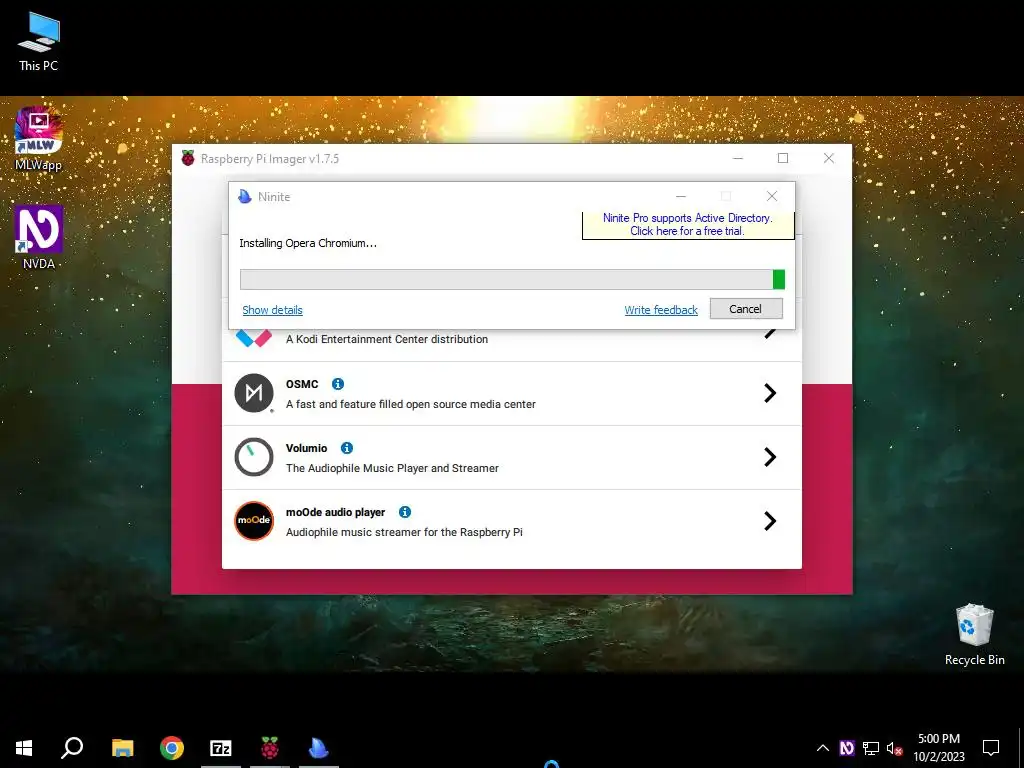The height and width of the screenshot is (768, 1024).
Task: Click the Volumio logo icon
Action: [x=254, y=457]
